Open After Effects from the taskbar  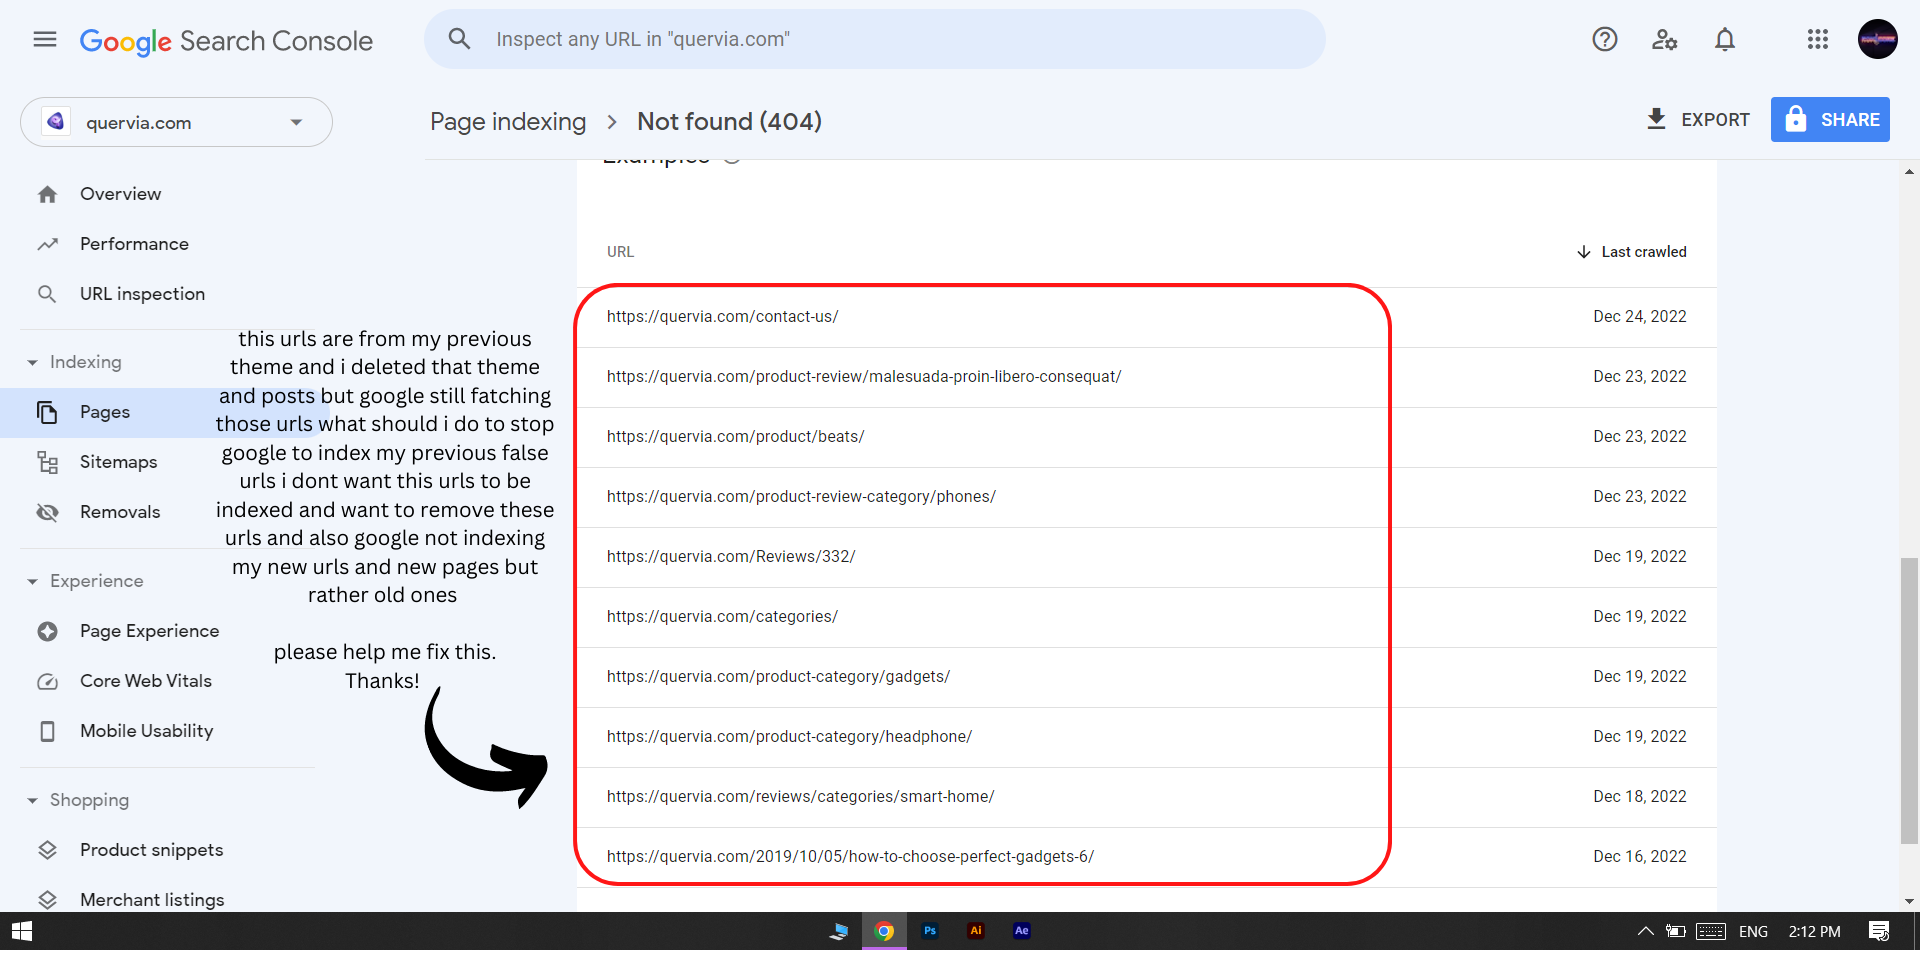tap(1022, 931)
